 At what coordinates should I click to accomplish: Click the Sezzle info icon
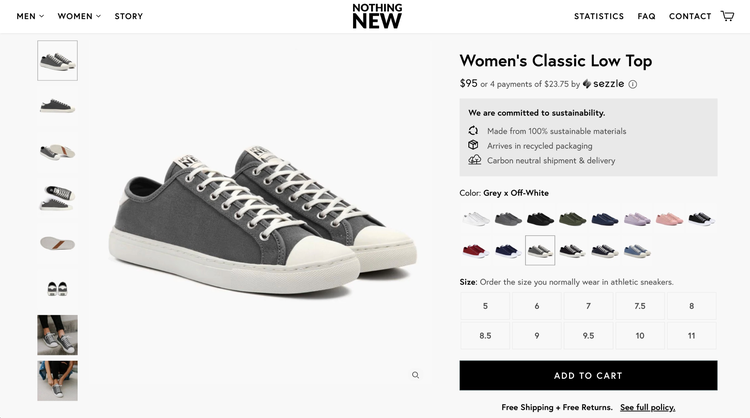633,84
